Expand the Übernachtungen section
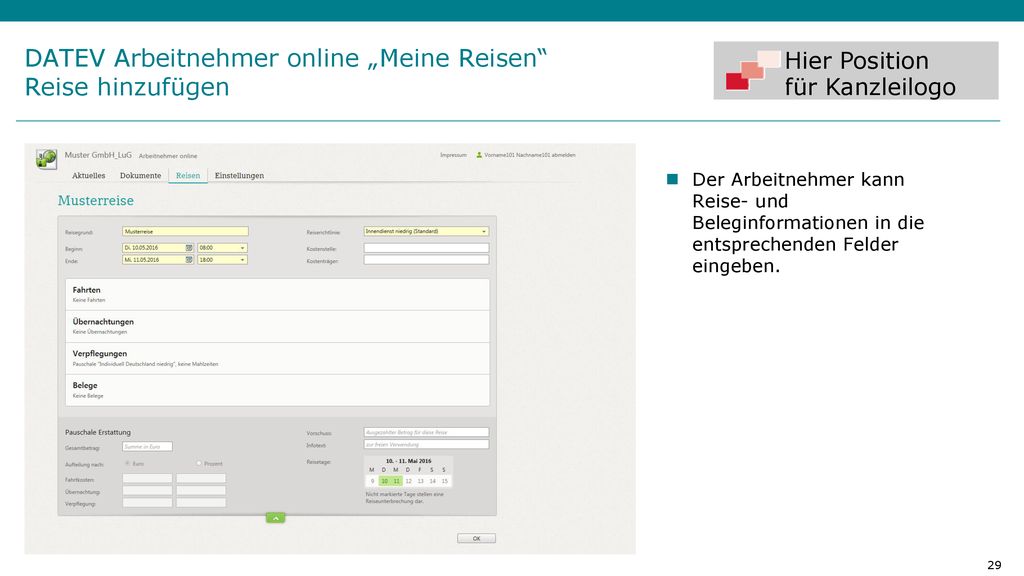Screen dimensions: 1024x576 click(278, 327)
